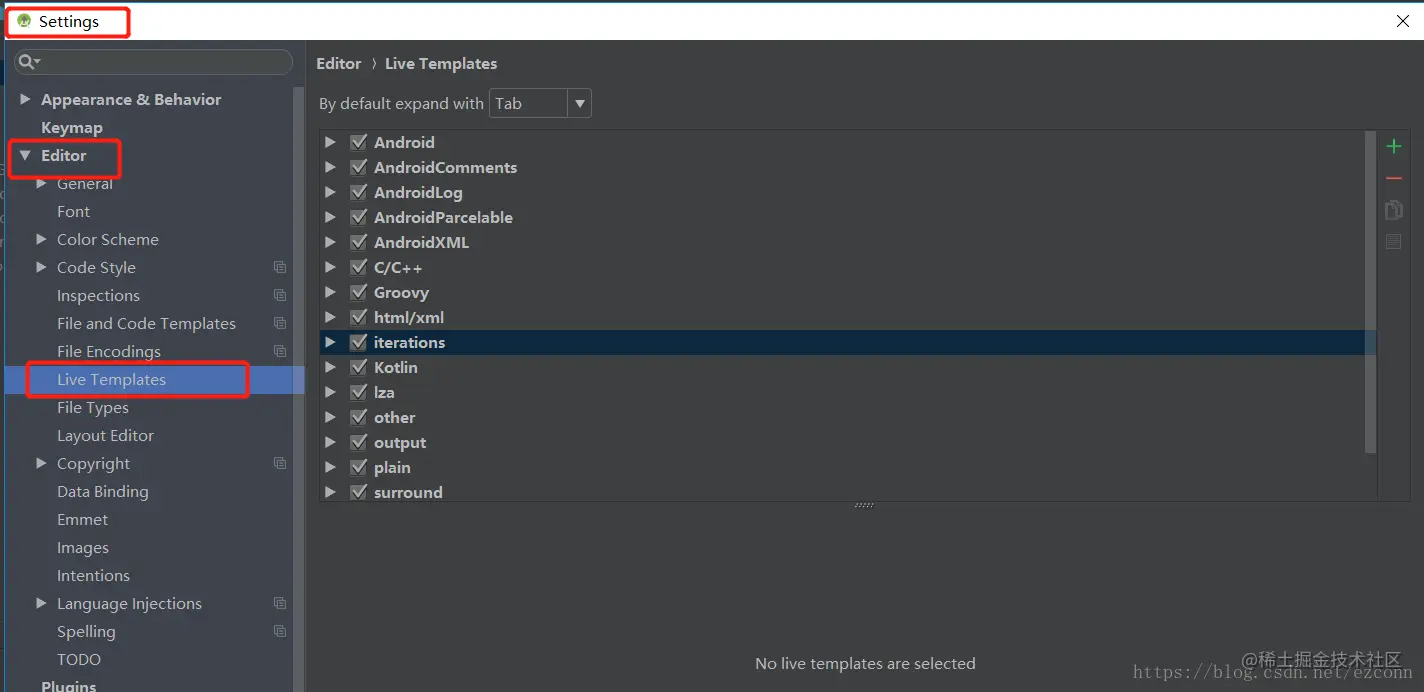Expand the iterations template group arrow
The image size is (1424, 692).
(330, 342)
